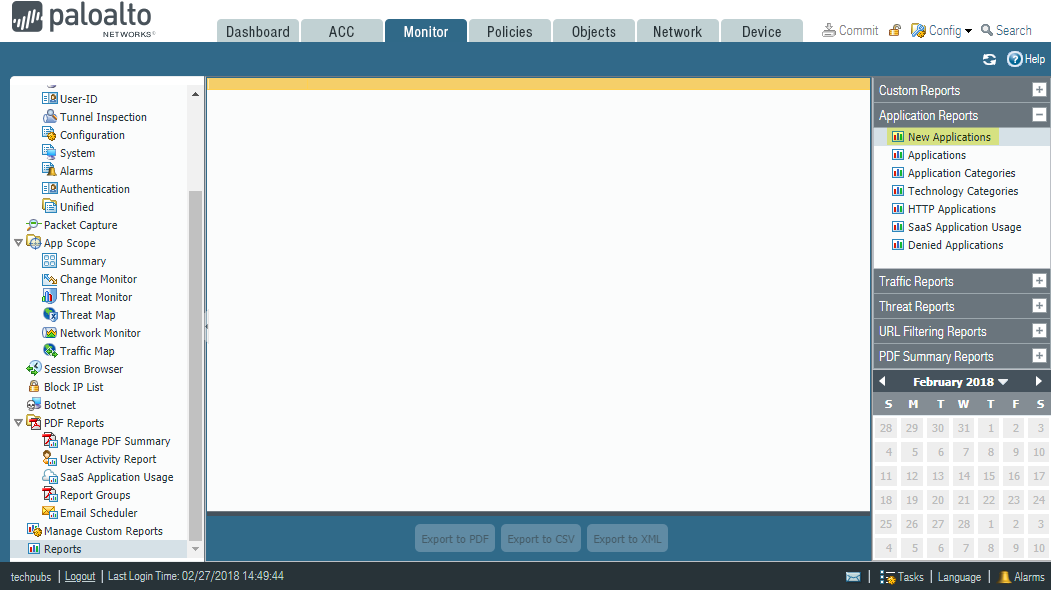The width and height of the screenshot is (1051, 590).
Task: Click the Block IP List lock icon
Action: [34, 387]
